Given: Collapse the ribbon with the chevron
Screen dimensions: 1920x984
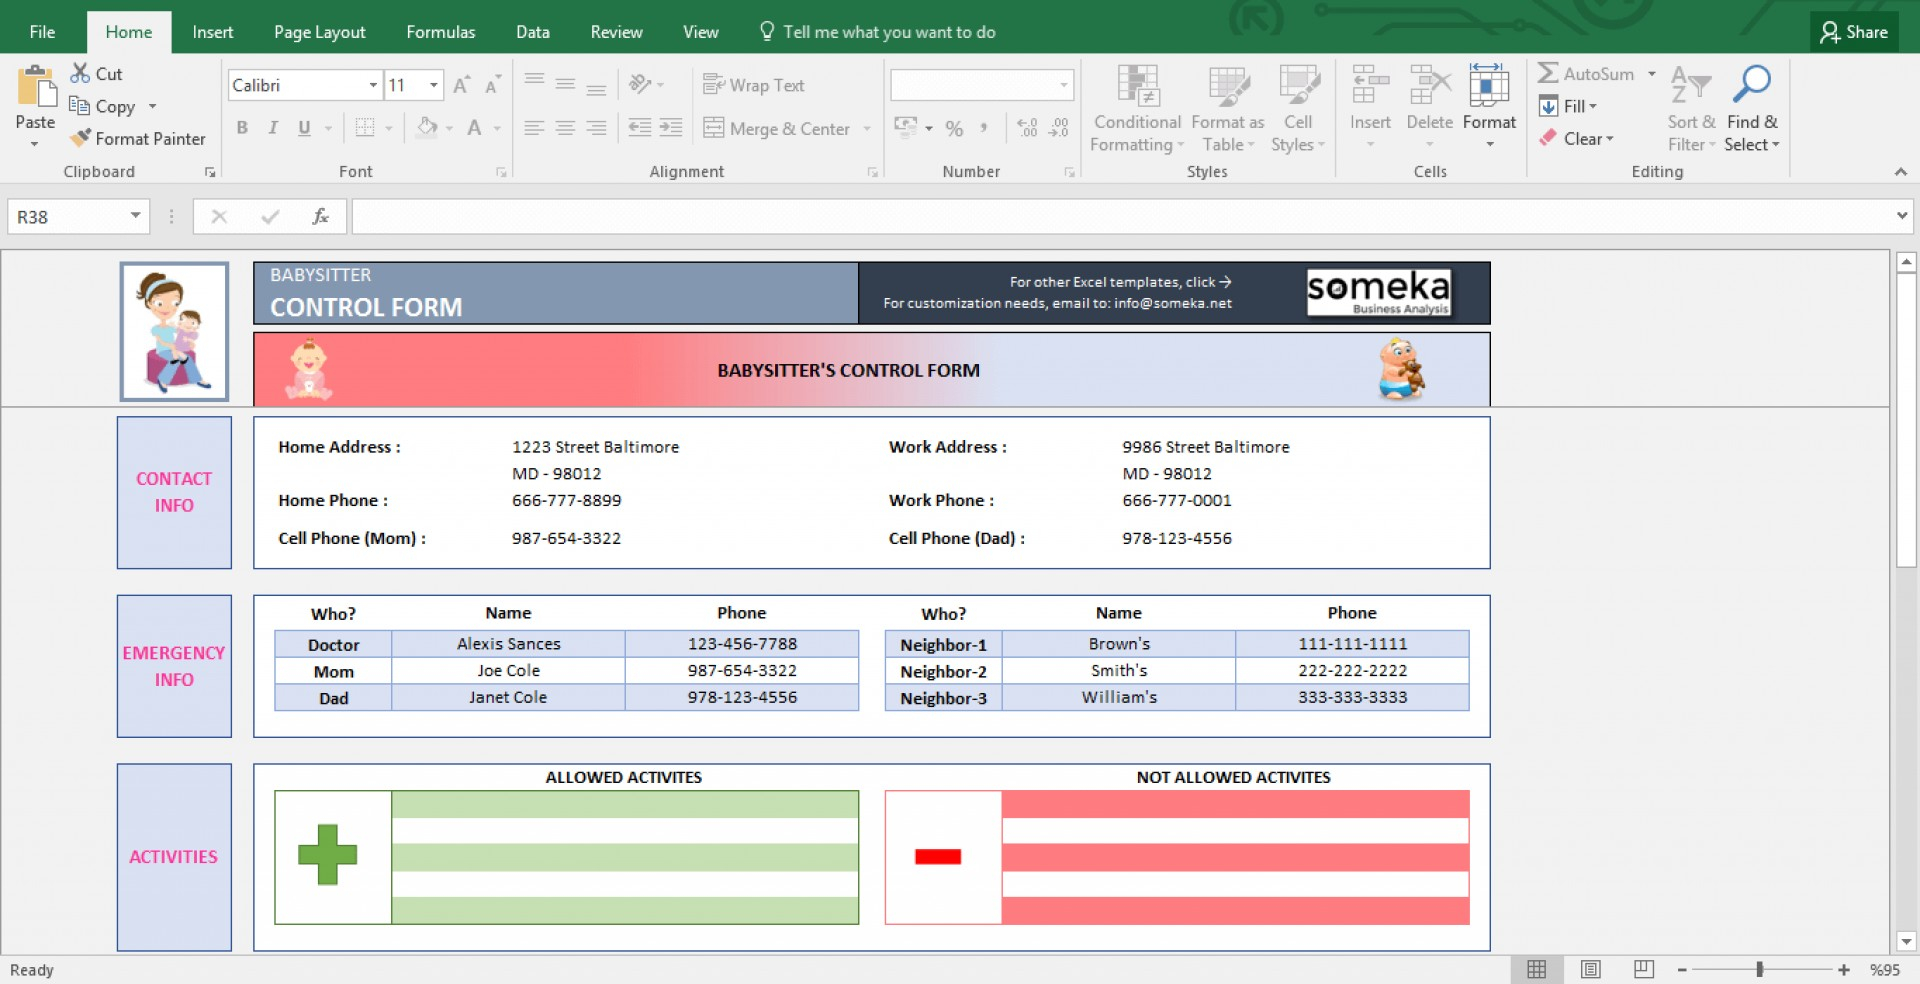Looking at the screenshot, I should pos(1900,172).
